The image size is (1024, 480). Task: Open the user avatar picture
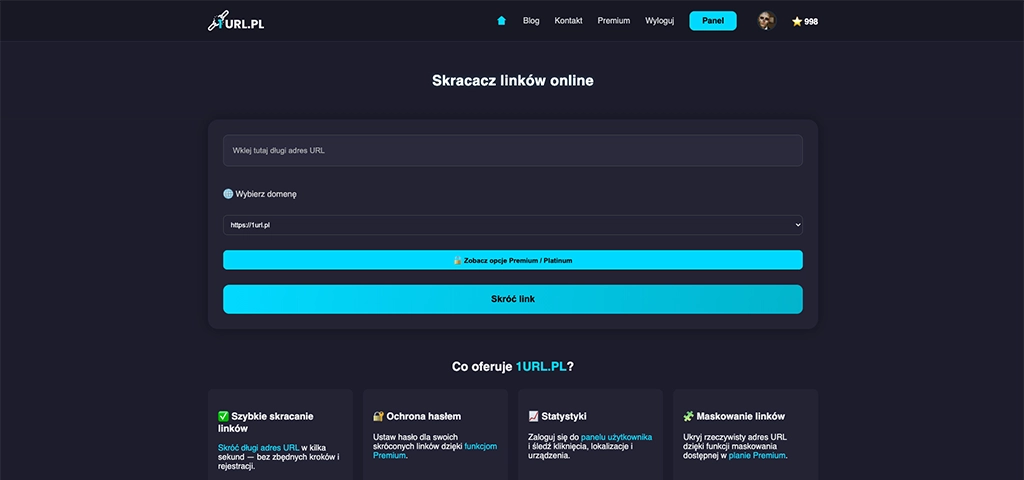[x=766, y=21]
